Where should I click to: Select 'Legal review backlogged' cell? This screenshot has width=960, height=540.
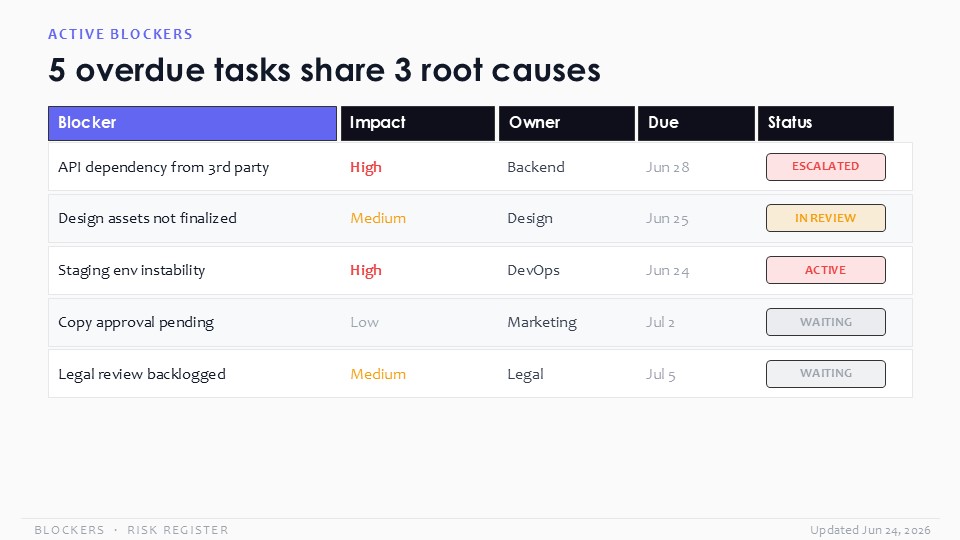point(142,374)
